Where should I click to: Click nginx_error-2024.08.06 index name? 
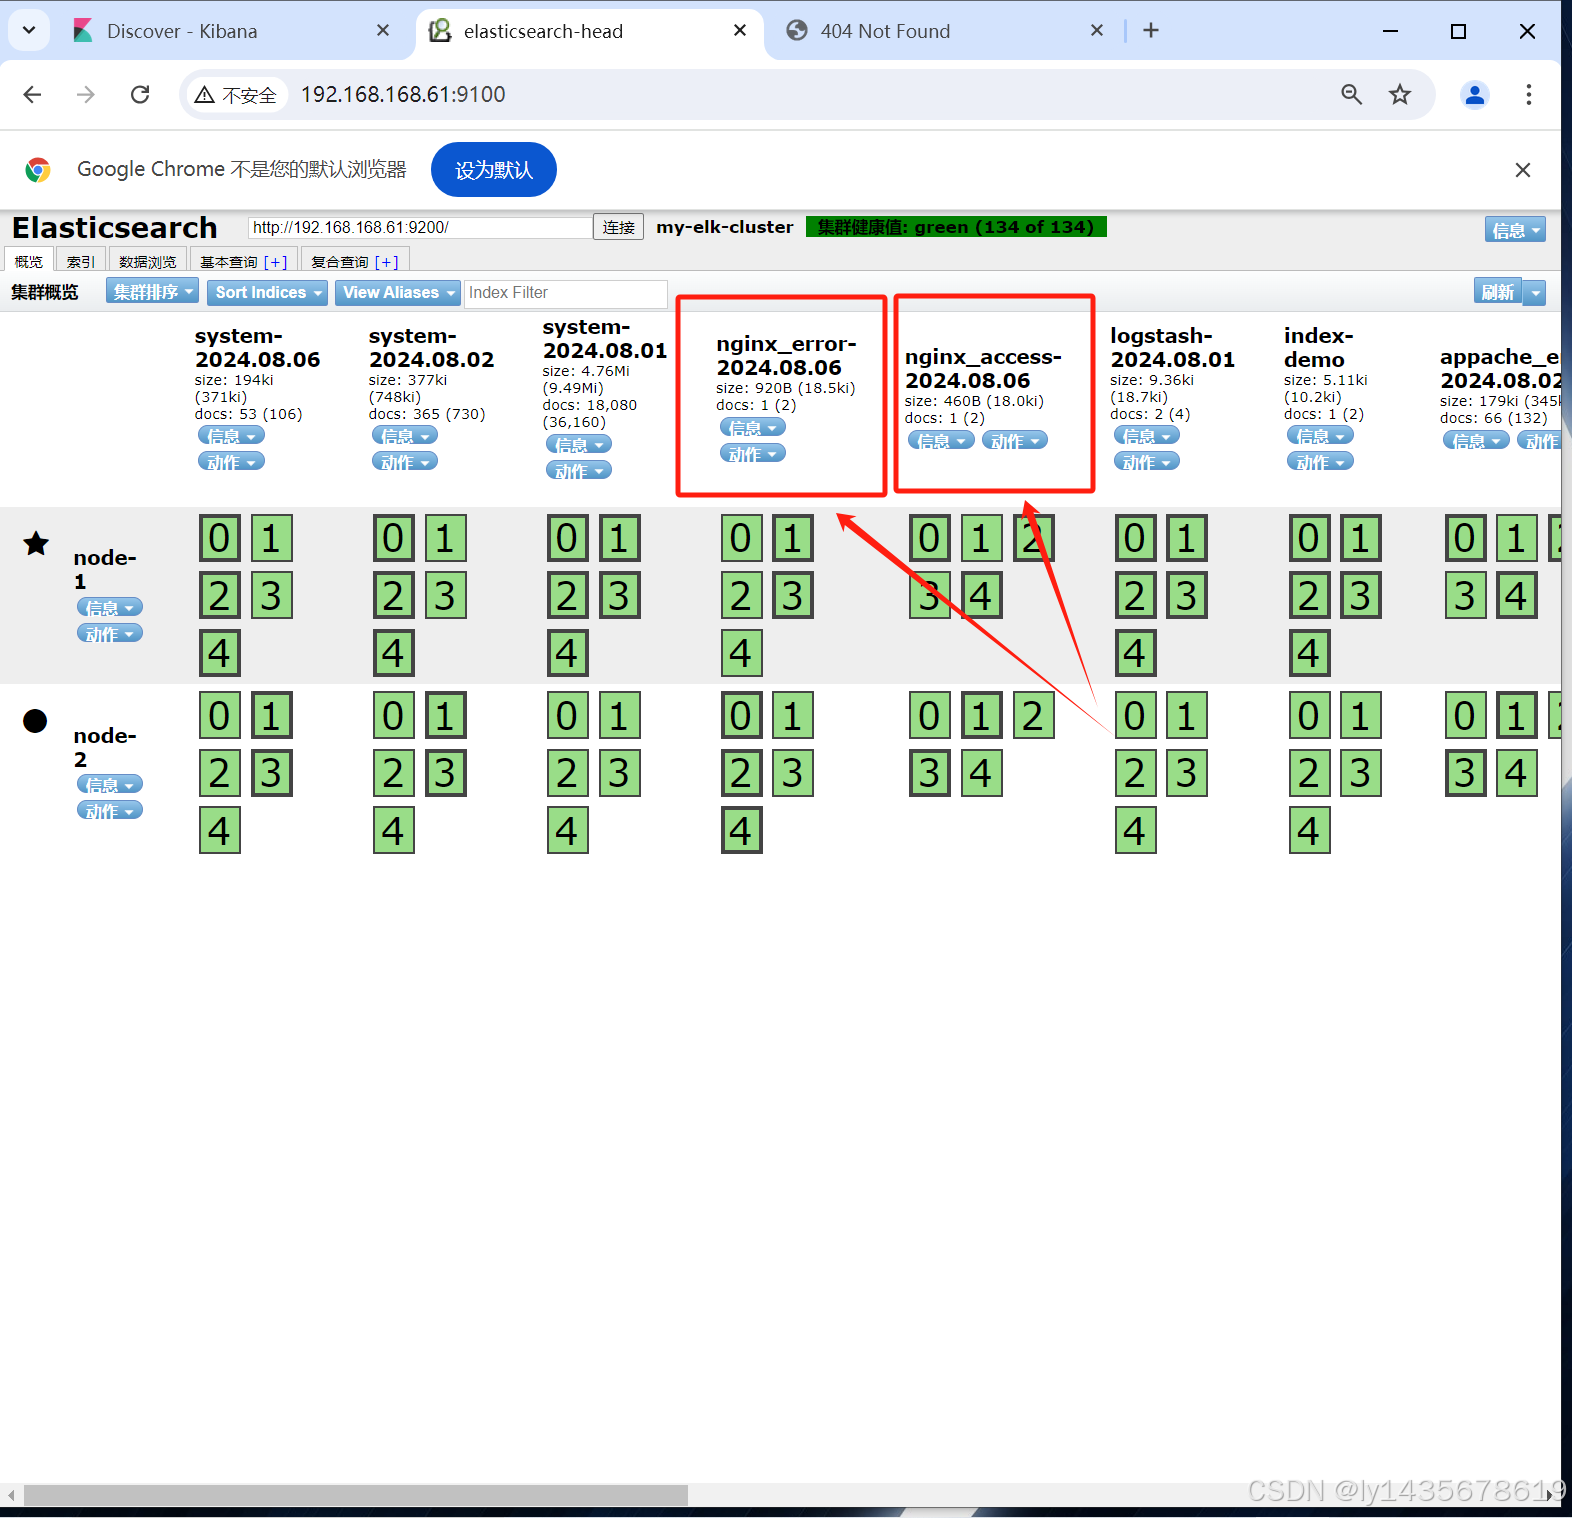786,356
